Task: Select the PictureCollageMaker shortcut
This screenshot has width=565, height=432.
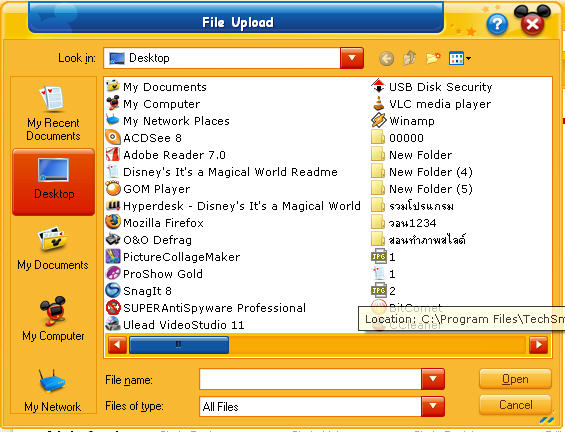Action: tap(173, 257)
